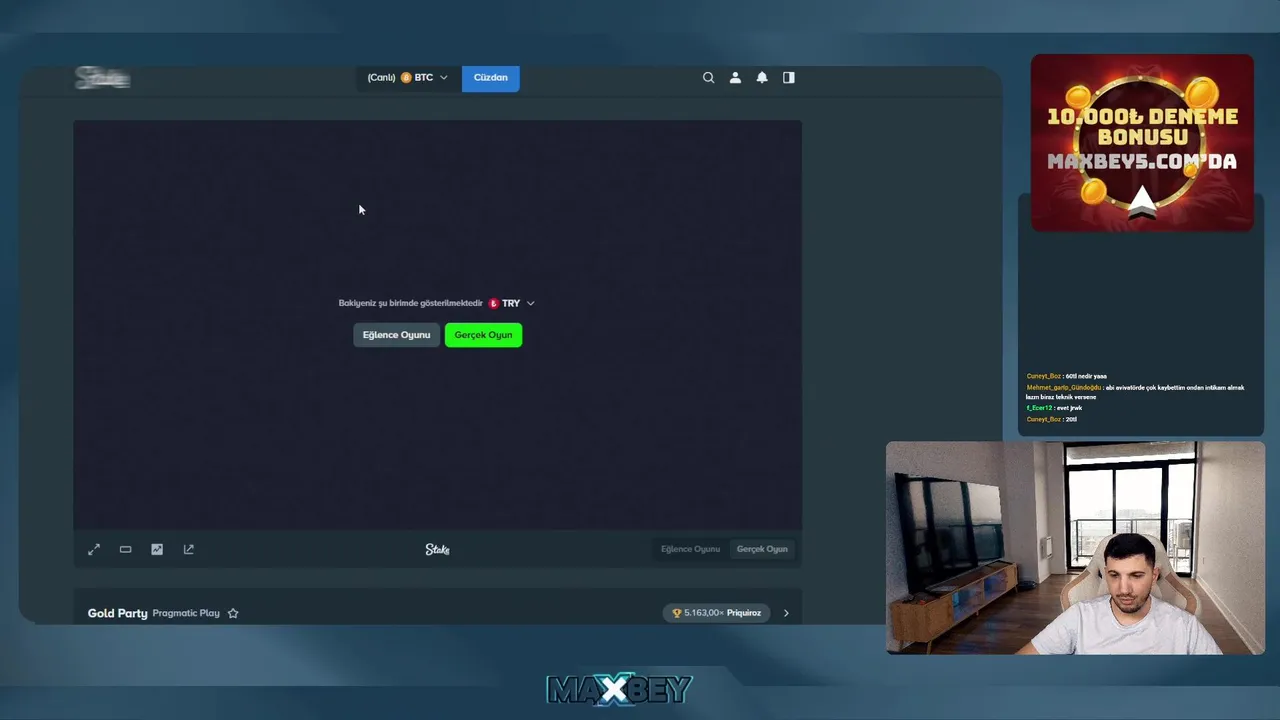This screenshot has width=1280, height=720.
Task: Start Gerçek Oyun green button
Action: 483,335
